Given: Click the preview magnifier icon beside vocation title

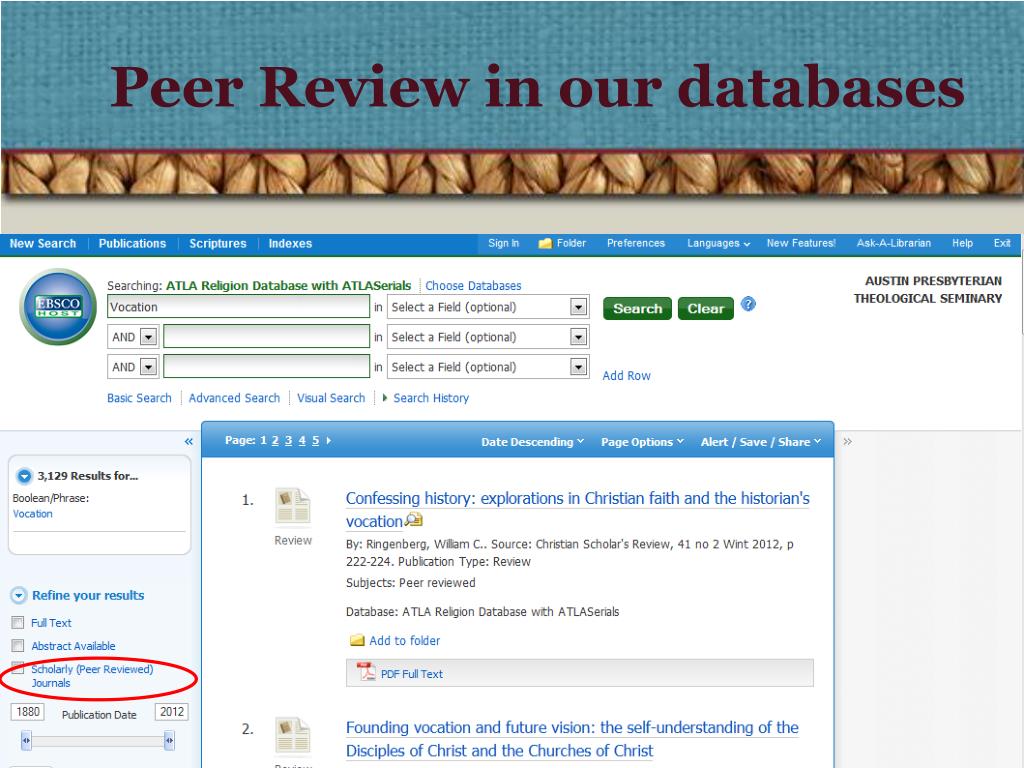Looking at the screenshot, I should coord(414,520).
